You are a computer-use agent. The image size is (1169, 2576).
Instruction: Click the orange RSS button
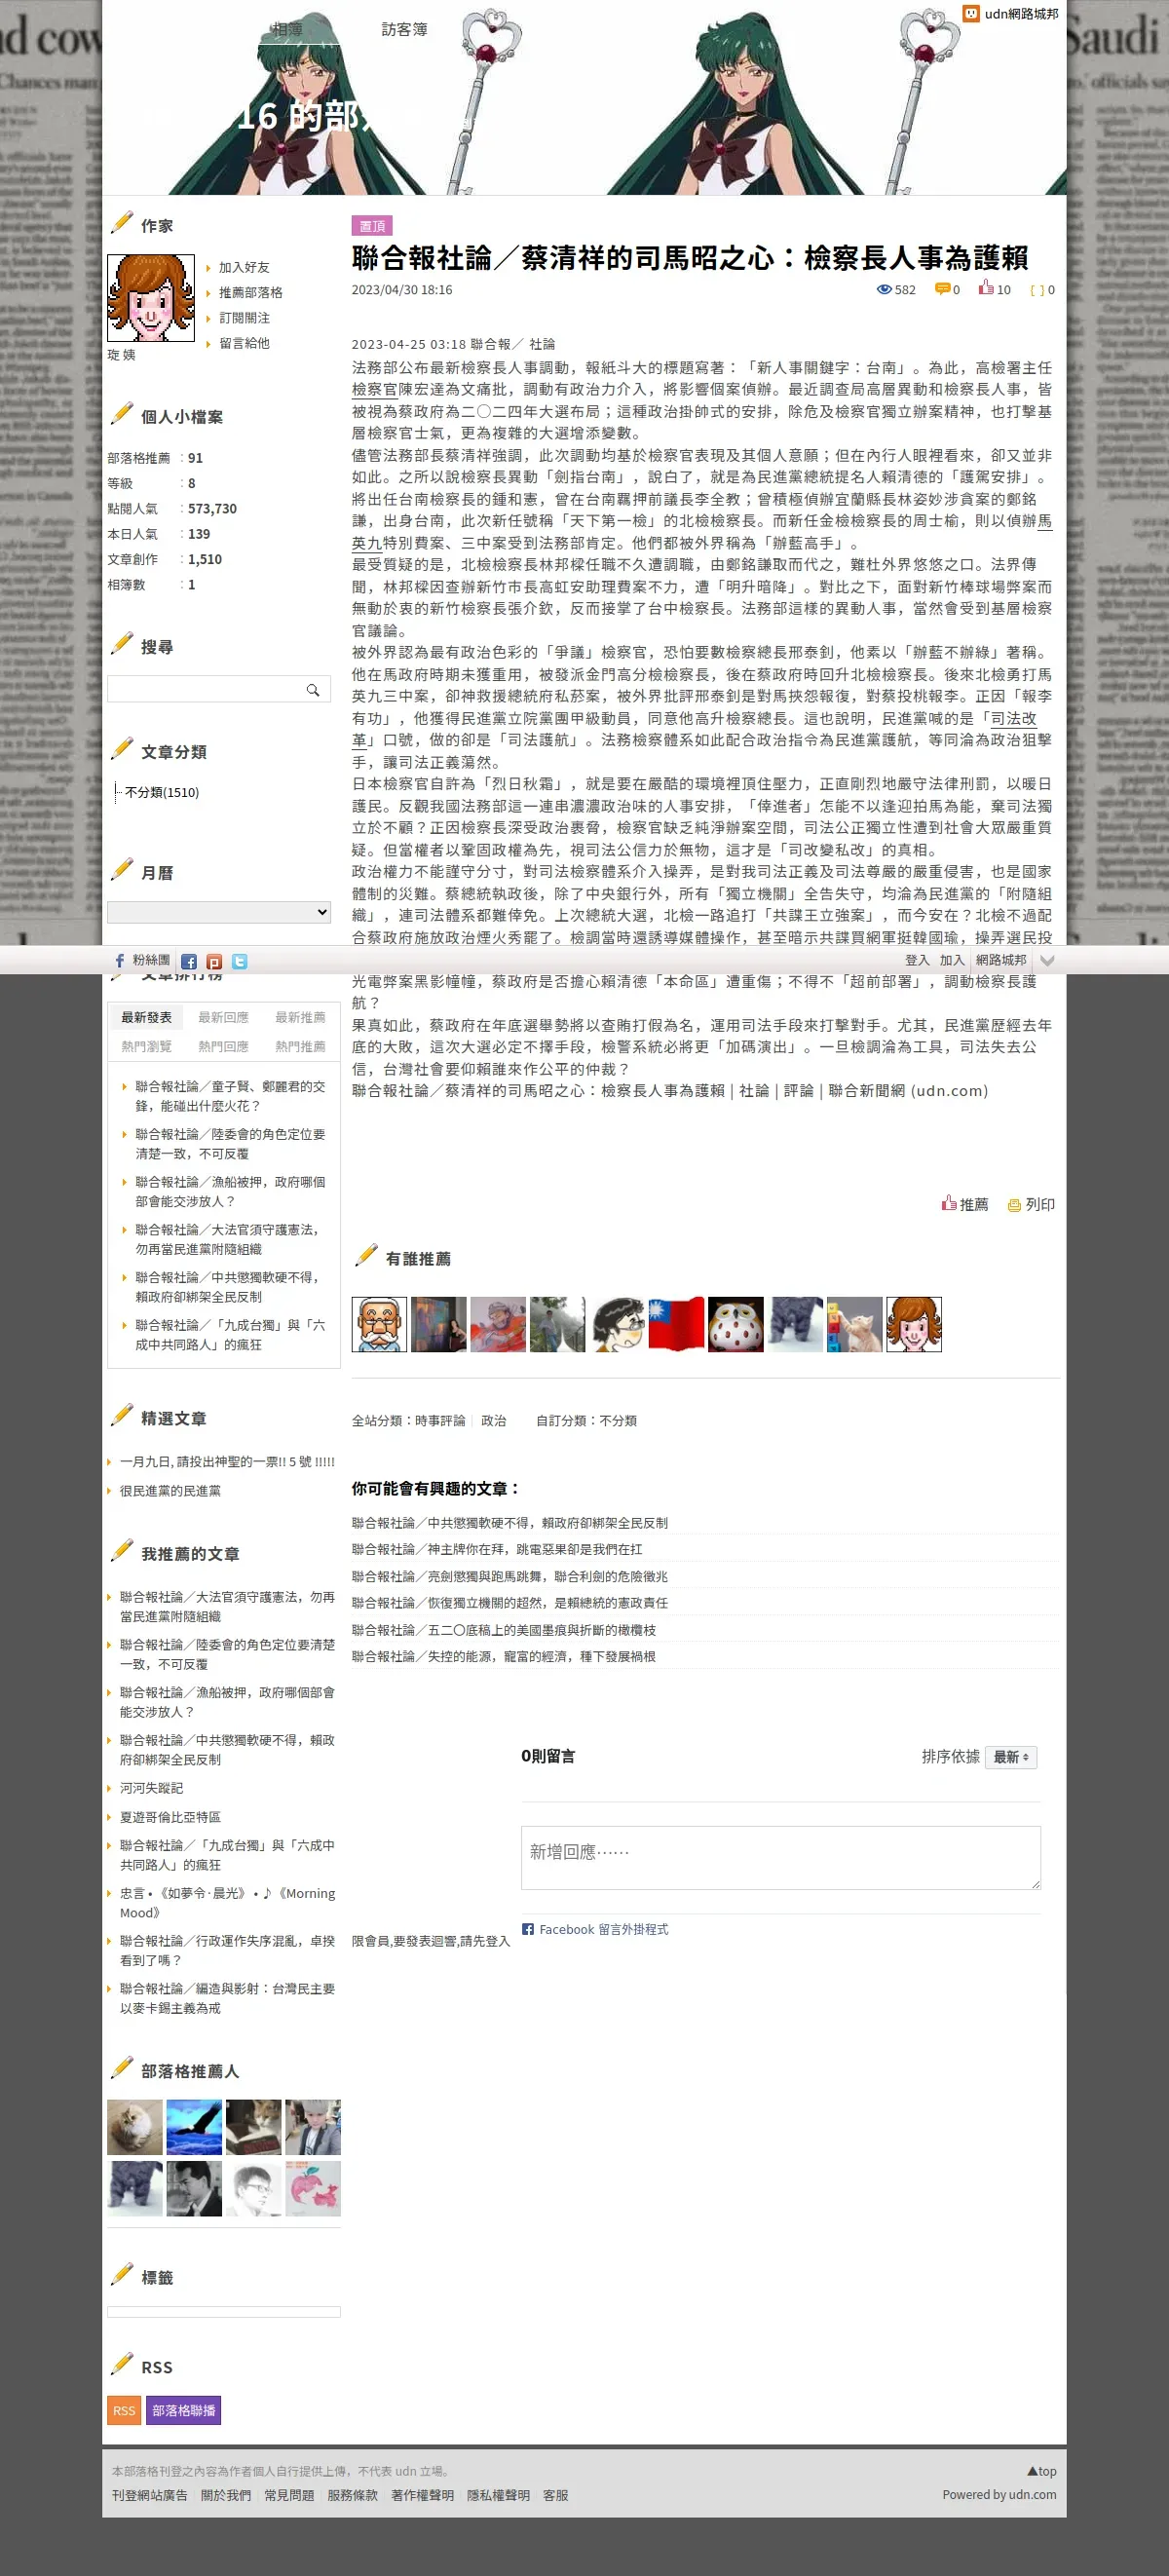point(124,2410)
